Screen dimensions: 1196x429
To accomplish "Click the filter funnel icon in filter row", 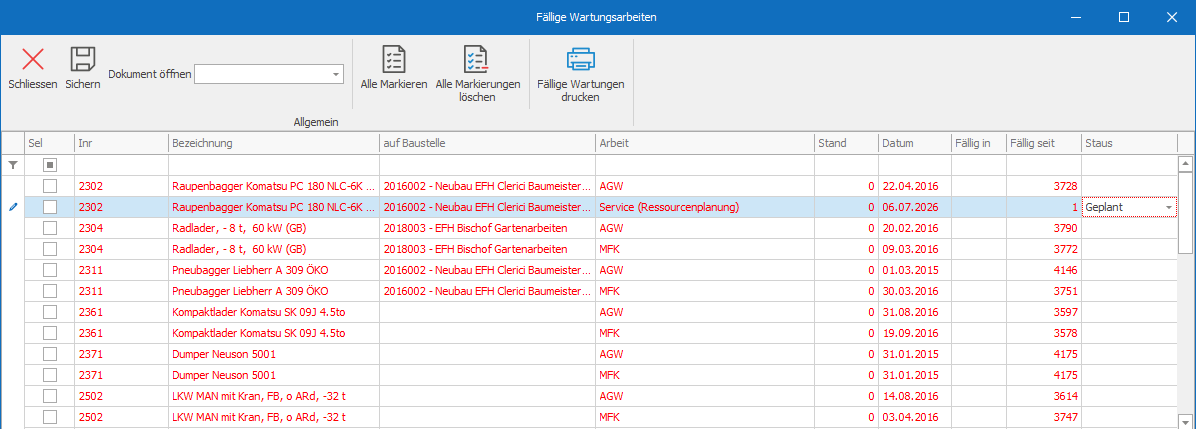I will (12, 165).
